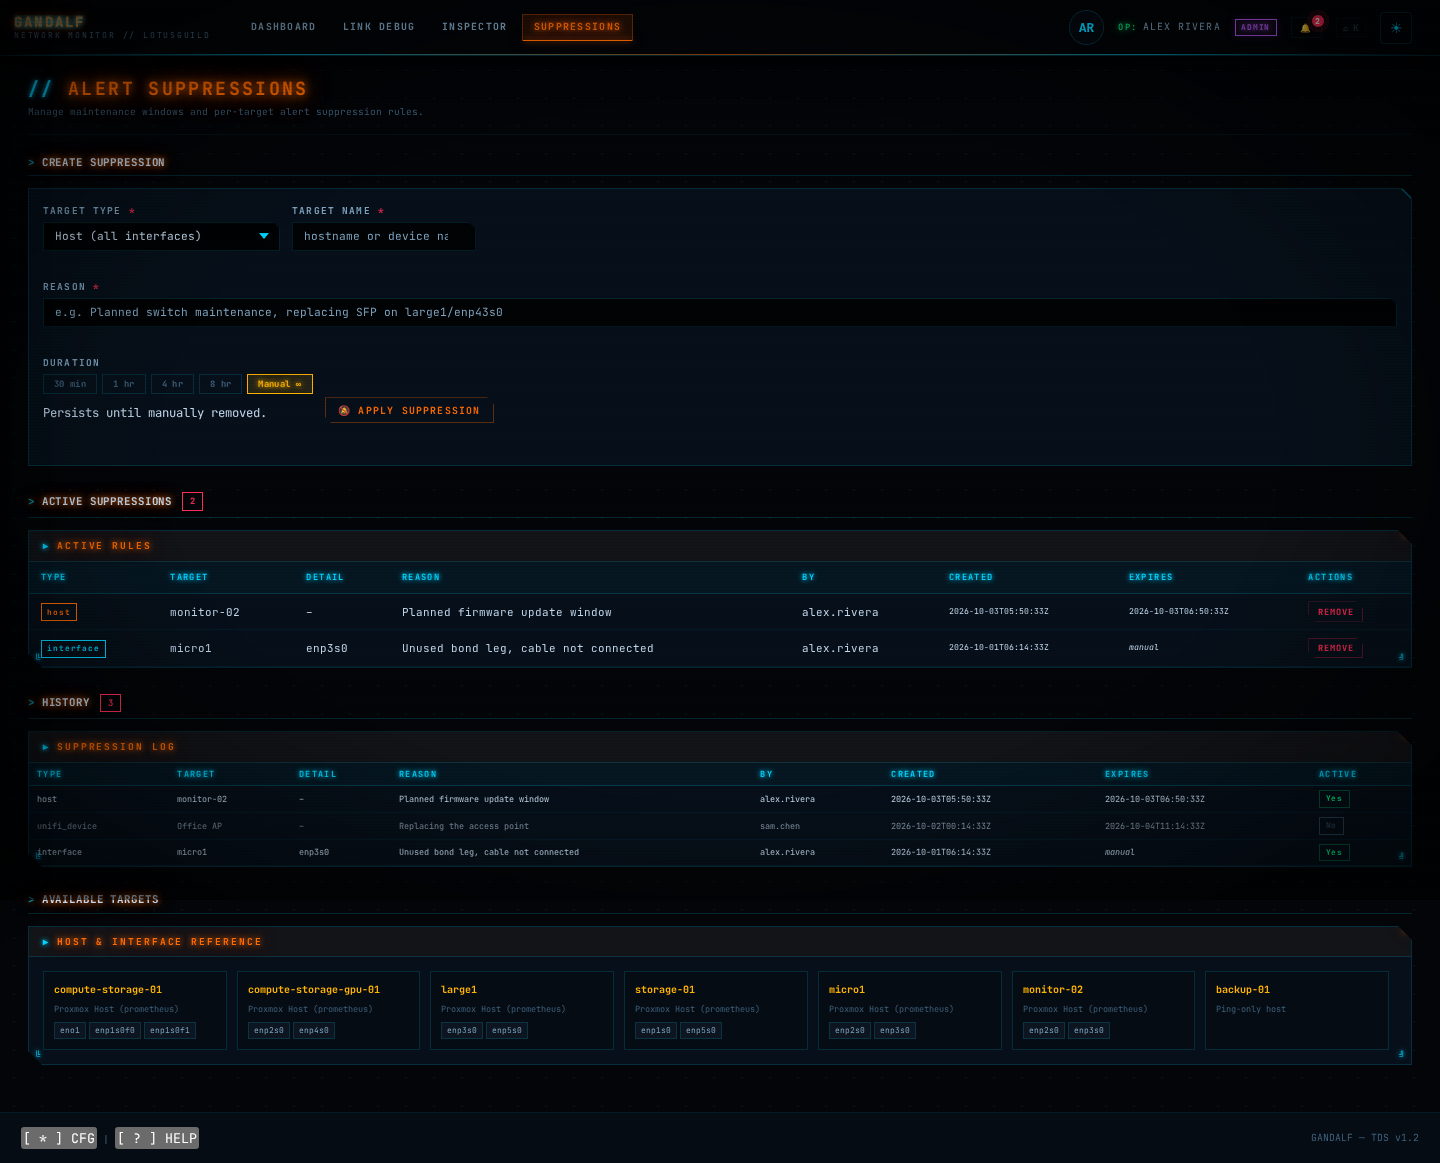Select the Manual duration option
Screen dimensions: 1440x1163
[x=280, y=384]
